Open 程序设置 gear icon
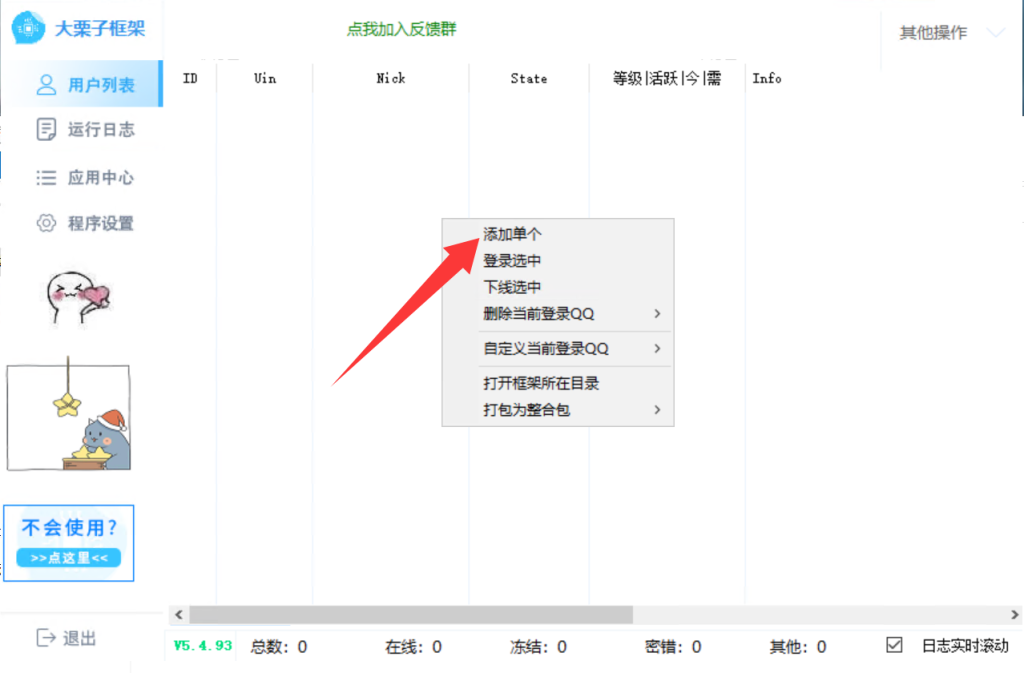The height and width of the screenshot is (673, 1024). tap(46, 223)
